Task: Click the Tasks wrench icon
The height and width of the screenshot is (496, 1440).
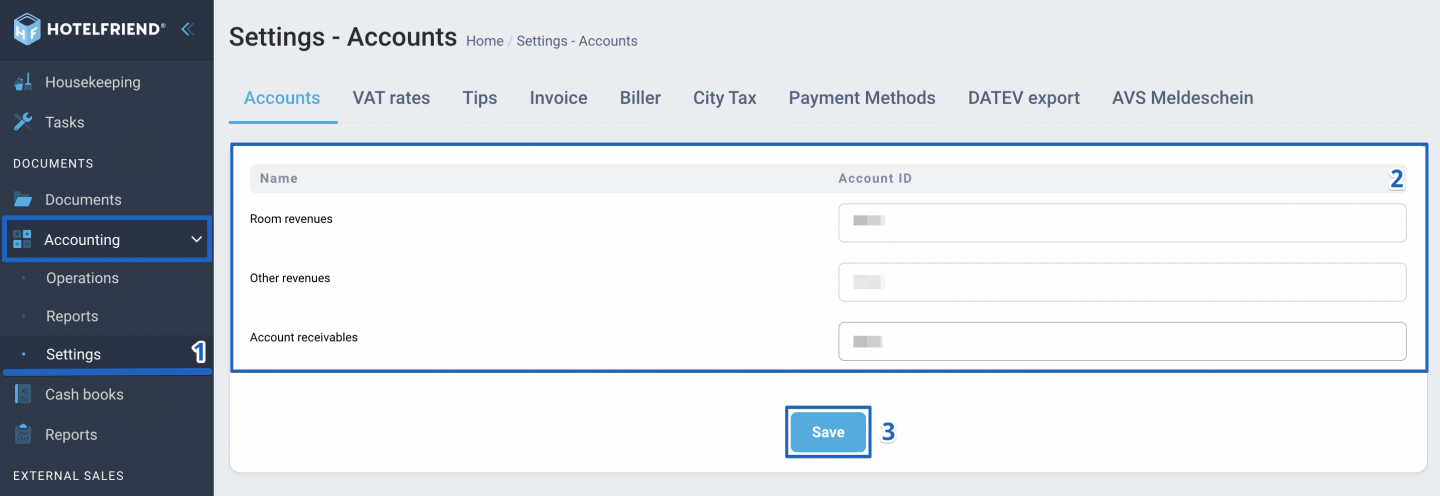Action: (x=23, y=123)
